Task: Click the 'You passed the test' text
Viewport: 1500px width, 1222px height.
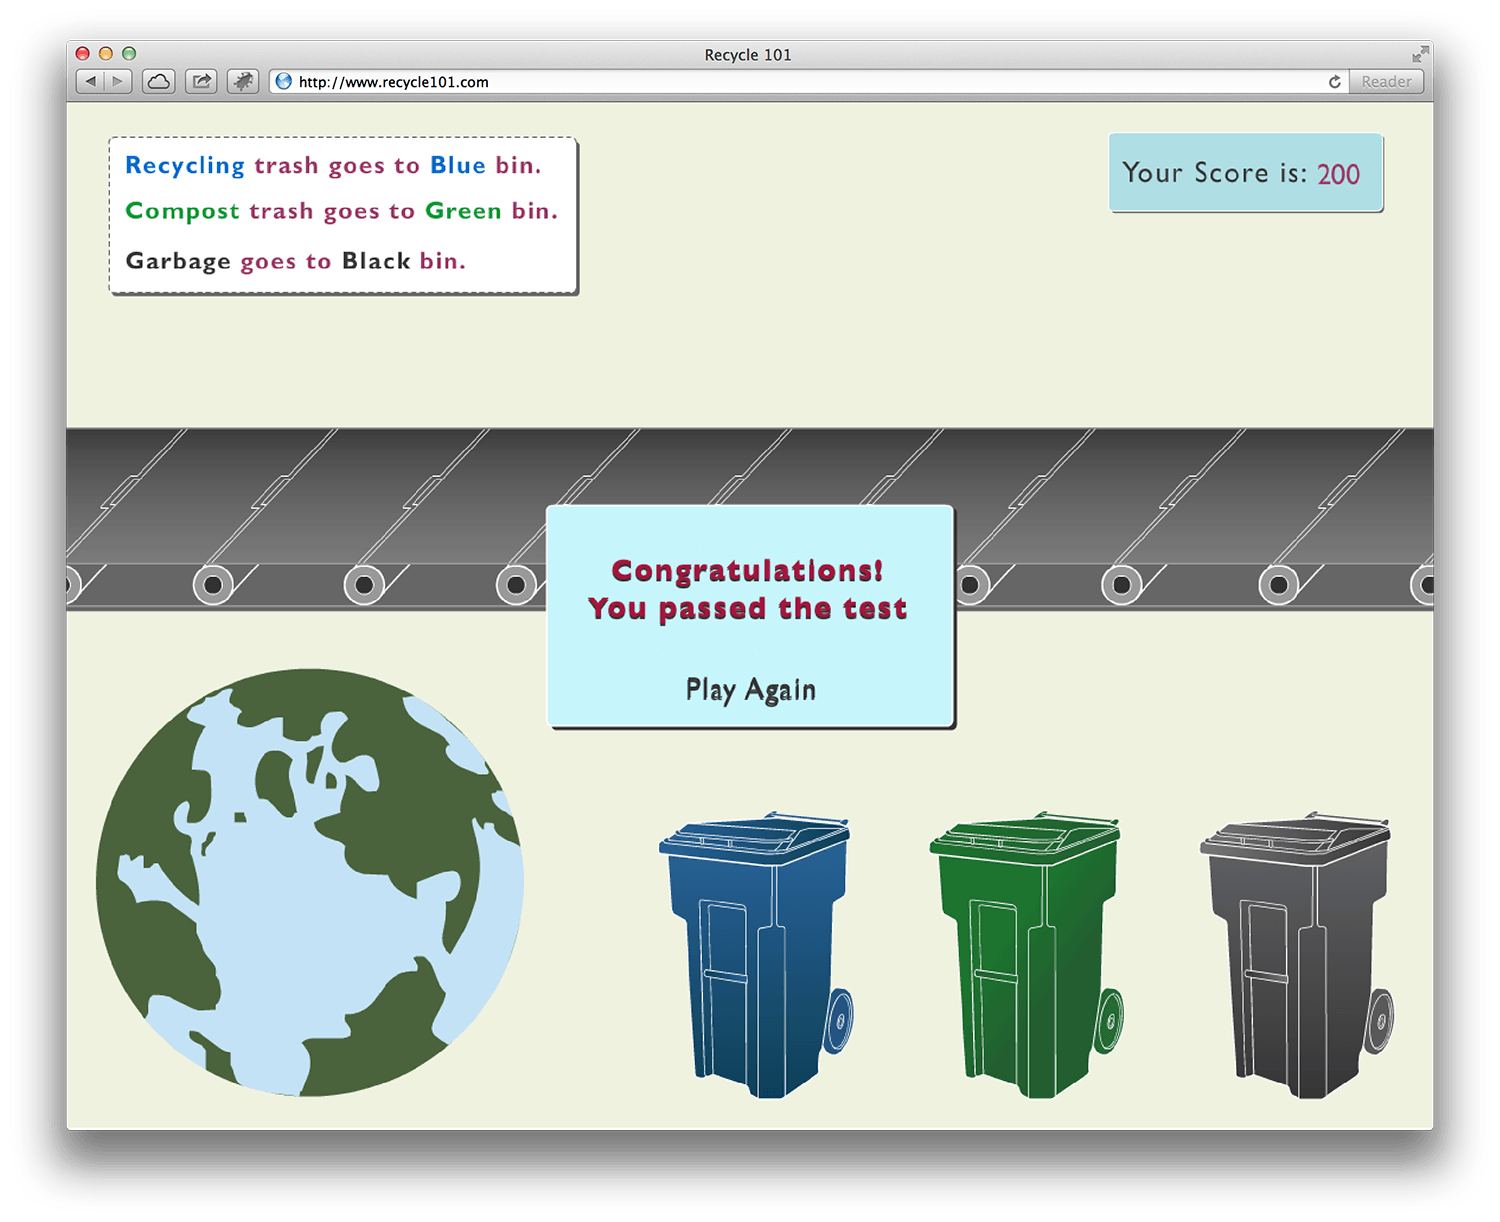Action: click(x=748, y=609)
